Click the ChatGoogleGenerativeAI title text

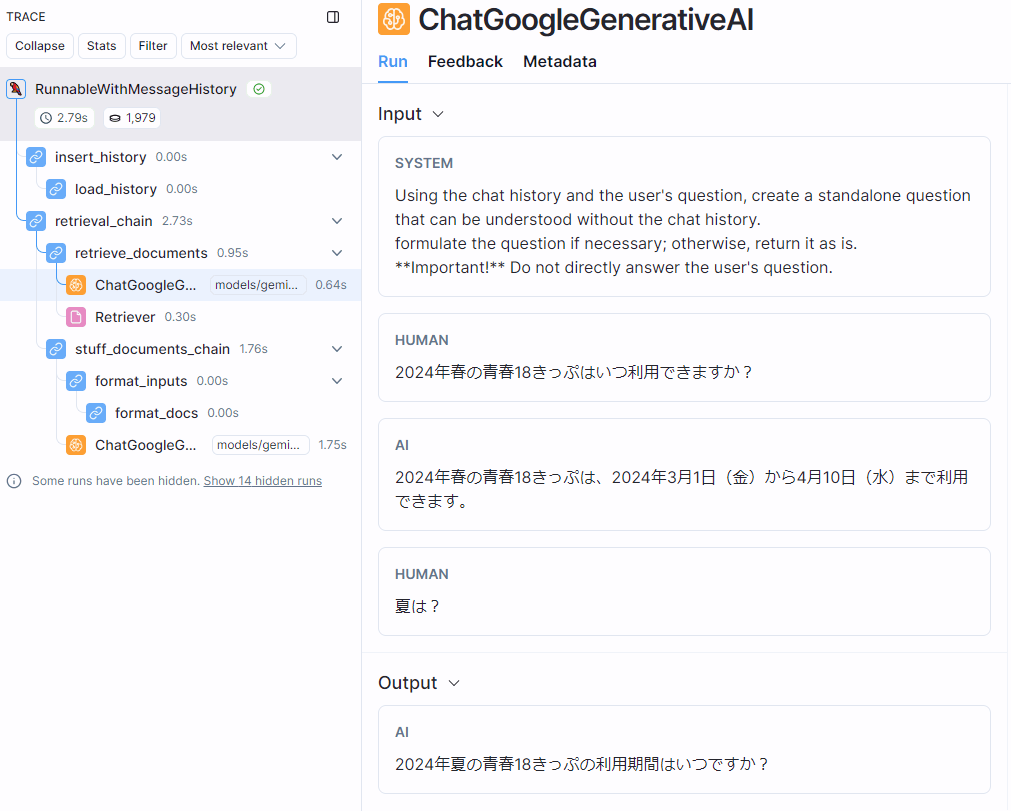[x=585, y=20]
